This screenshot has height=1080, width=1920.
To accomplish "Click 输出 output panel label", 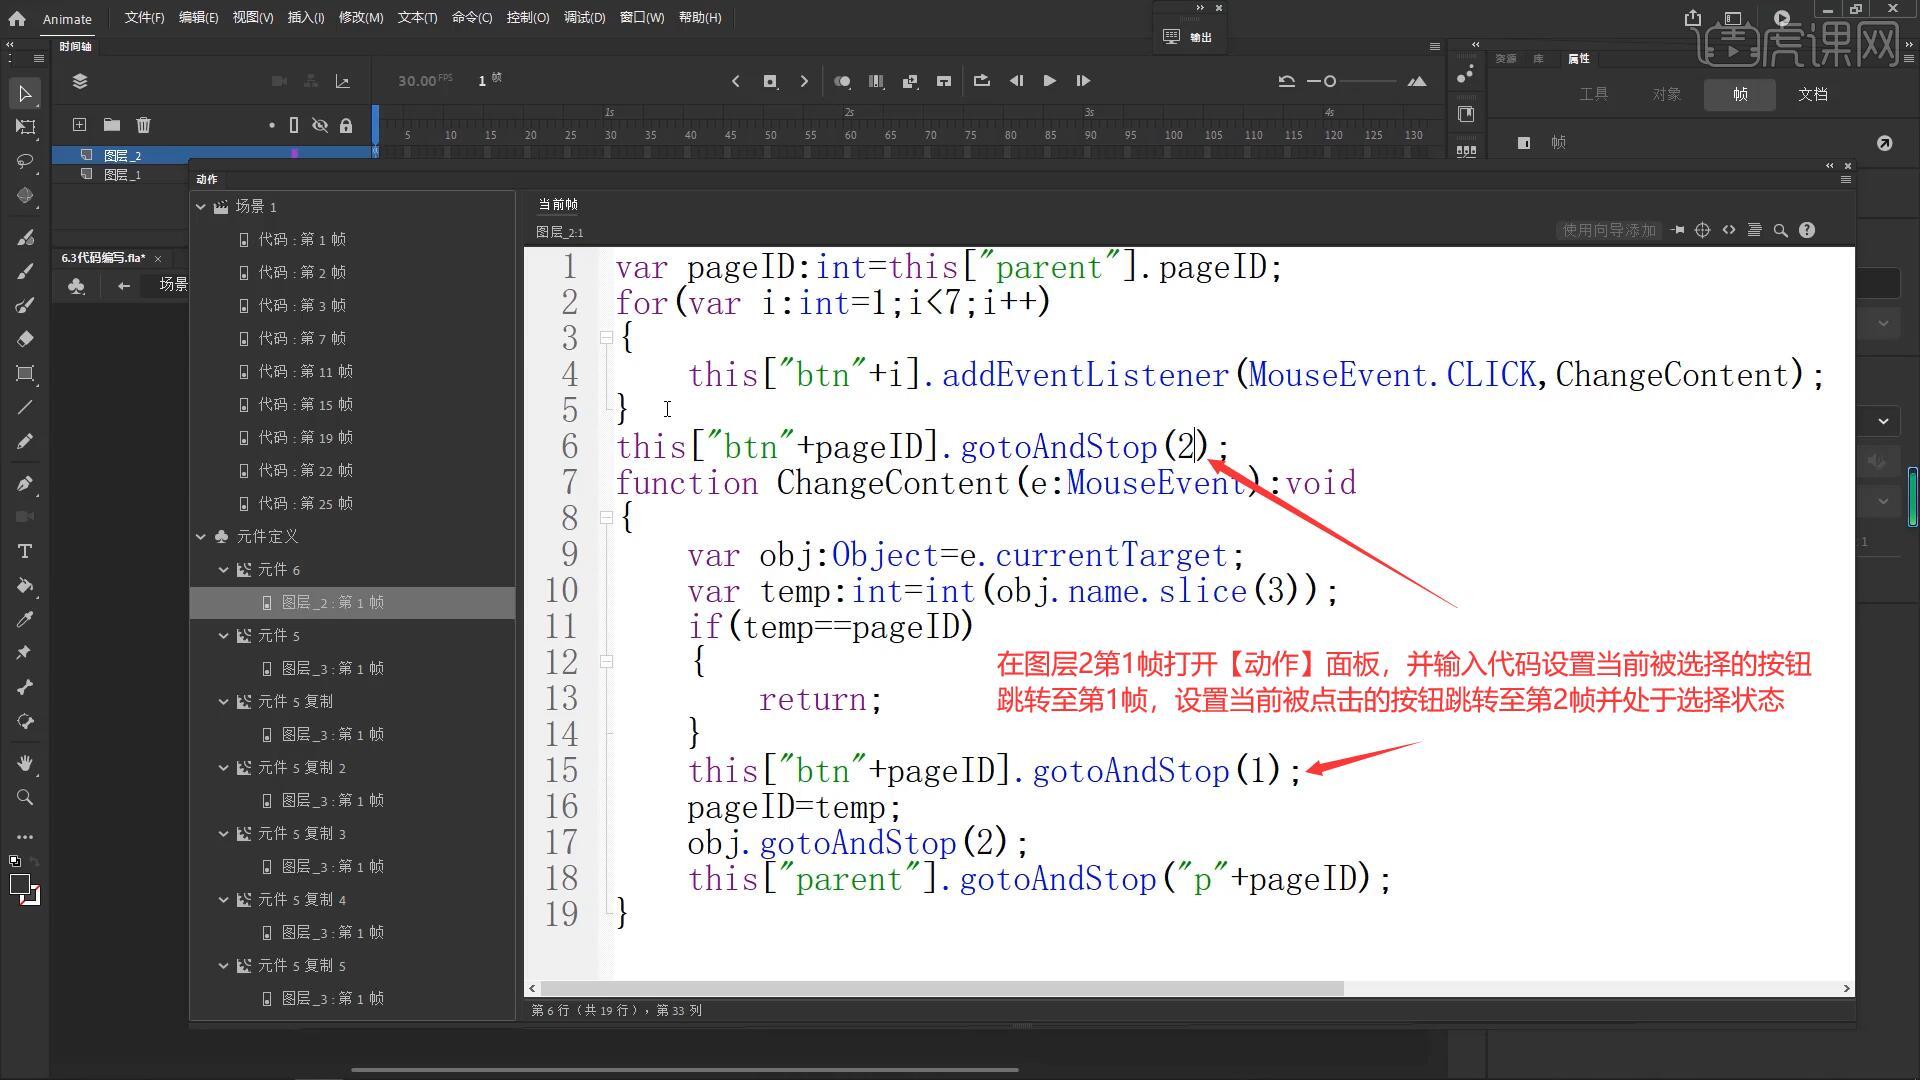I will coord(1201,37).
